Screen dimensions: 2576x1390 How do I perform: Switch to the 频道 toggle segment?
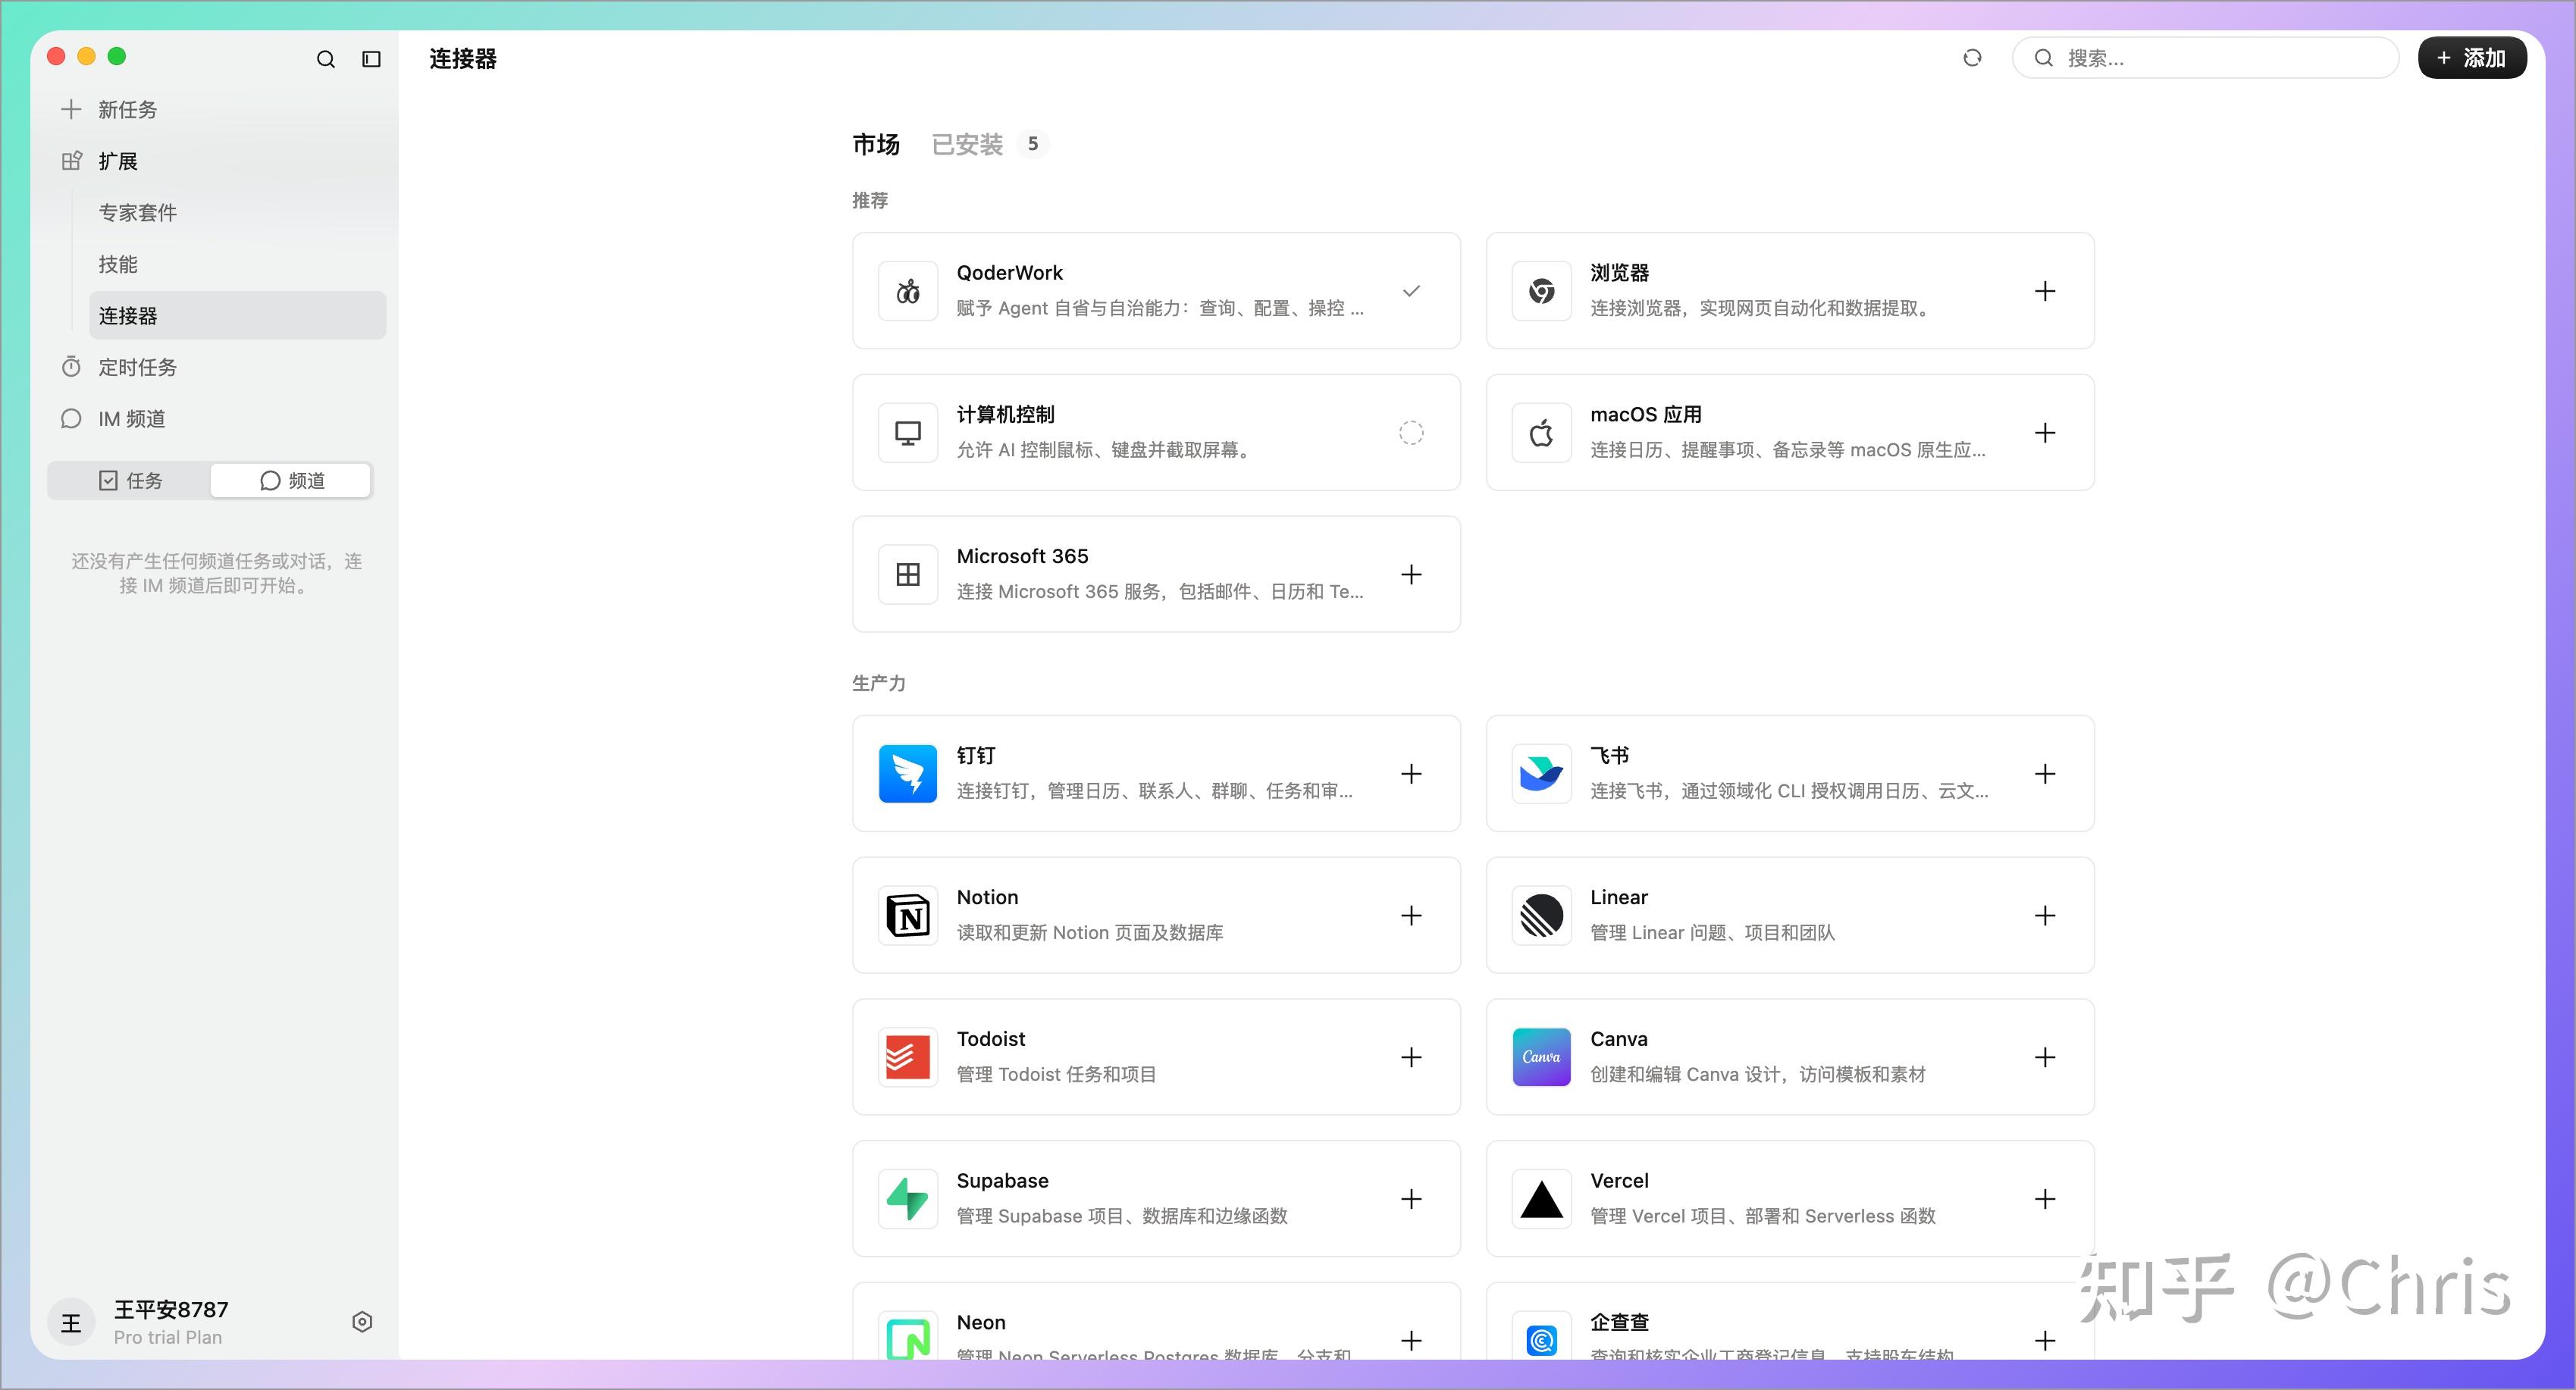pyautogui.click(x=291, y=480)
